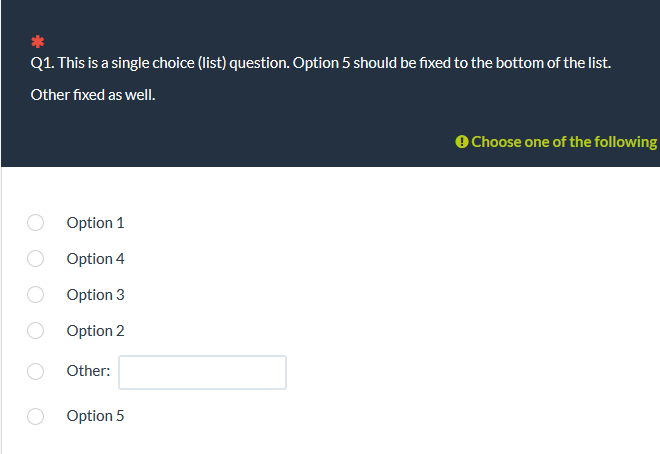Click the green exclamation help icon
Image resolution: width=660 pixels, height=454 pixels.
point(461,142)
